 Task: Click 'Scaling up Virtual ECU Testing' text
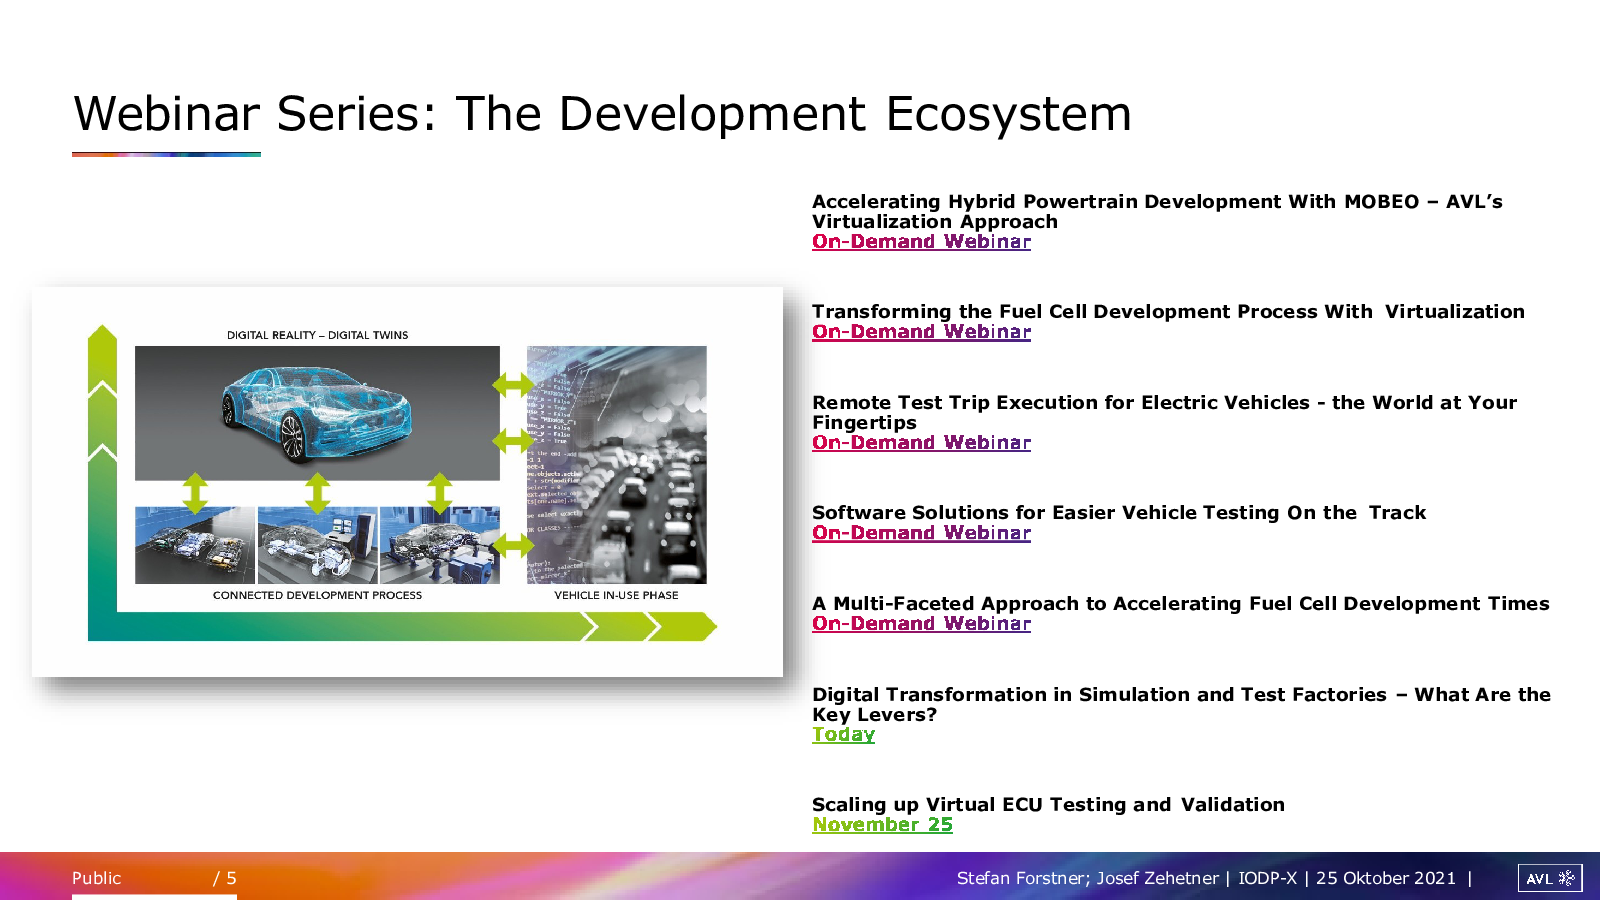pyautogui.click(x=1048, y=805)
